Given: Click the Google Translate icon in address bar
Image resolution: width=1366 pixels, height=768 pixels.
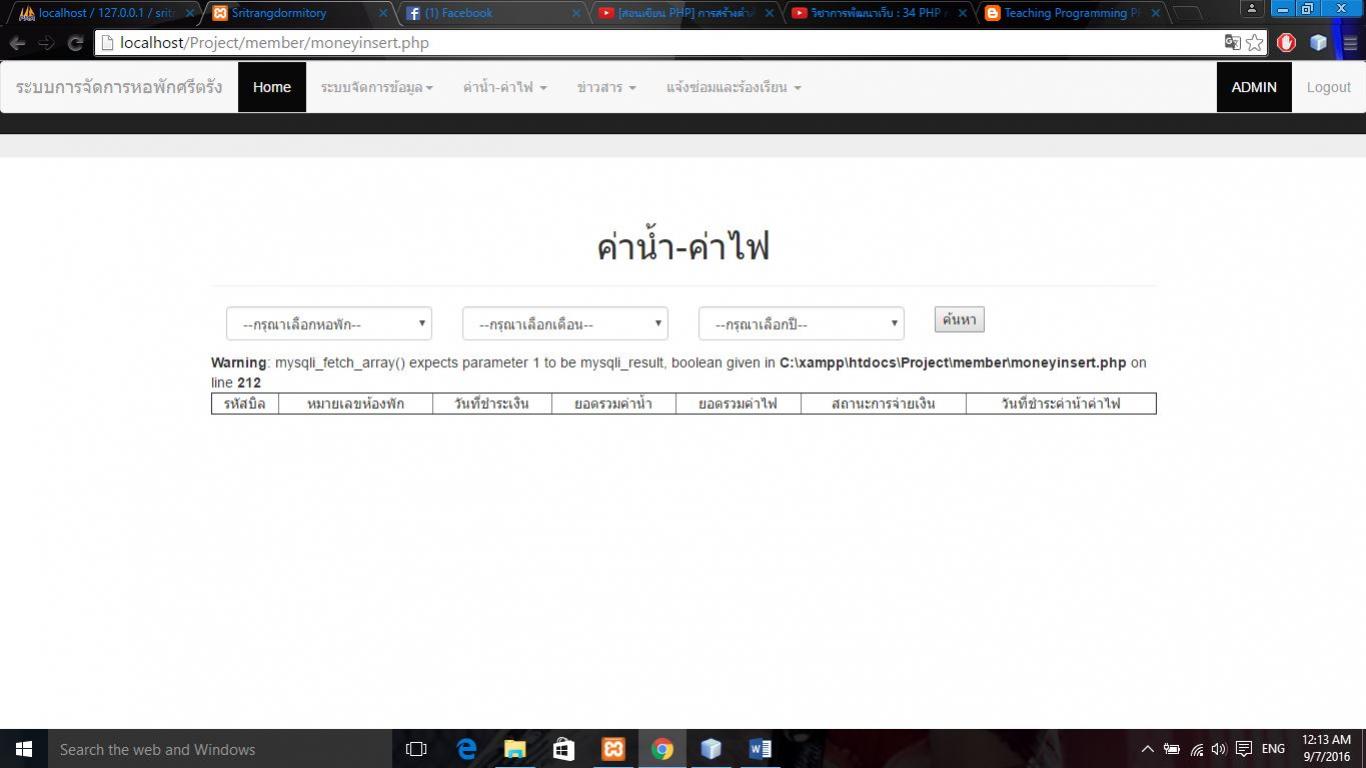Looking at the screenshot, I should tap(1233, 43).
